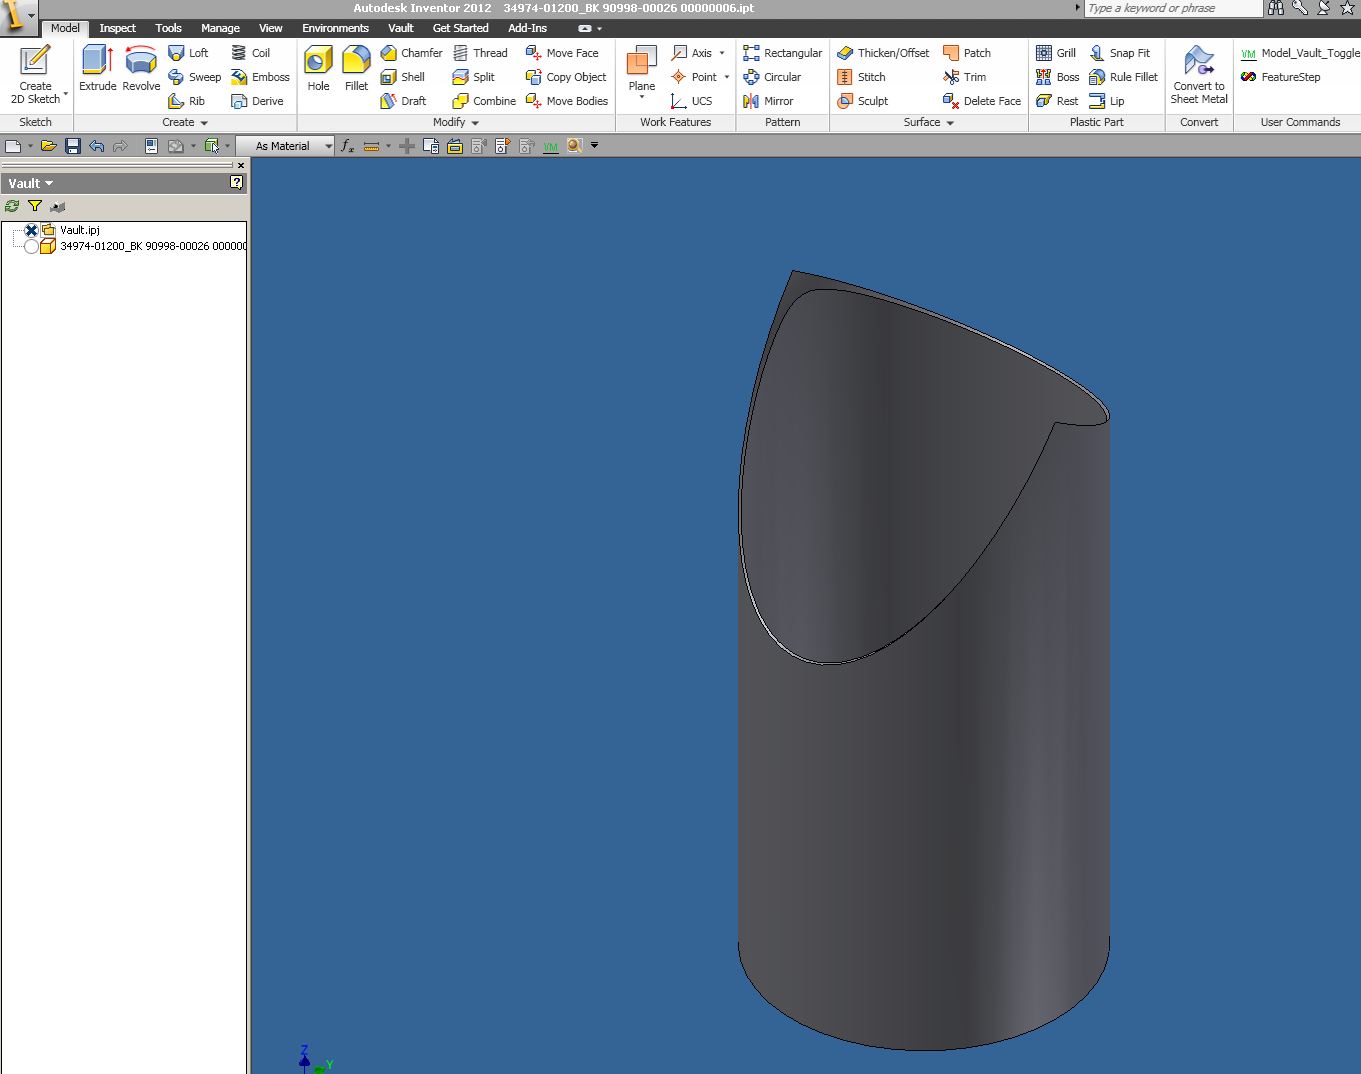This screenshot has height=1074, width=1361.
Task: Click the Create 2D Sketch tool
Action: coord(35,74)
